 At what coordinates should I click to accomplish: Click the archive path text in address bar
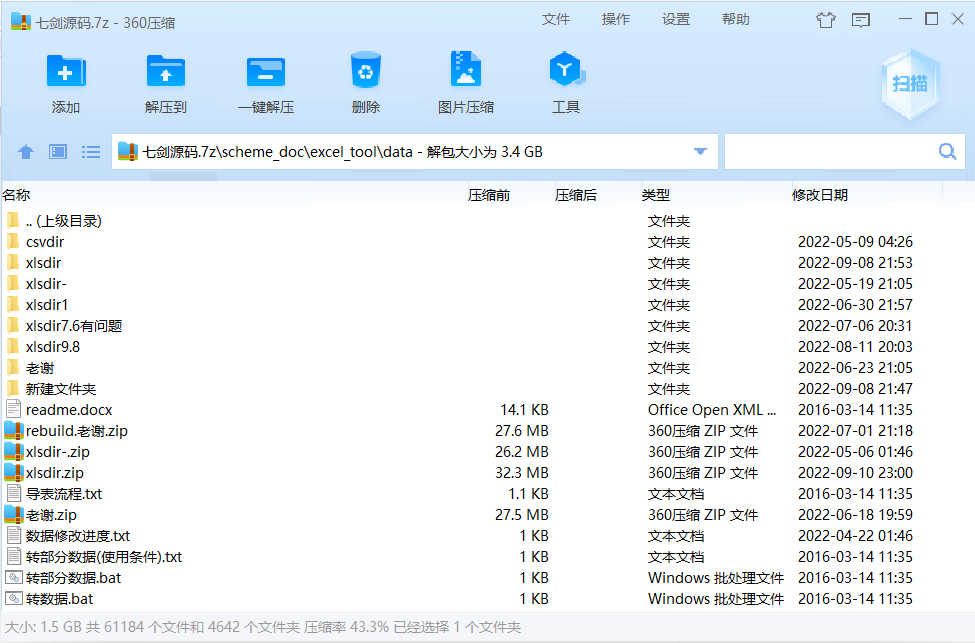343,152
